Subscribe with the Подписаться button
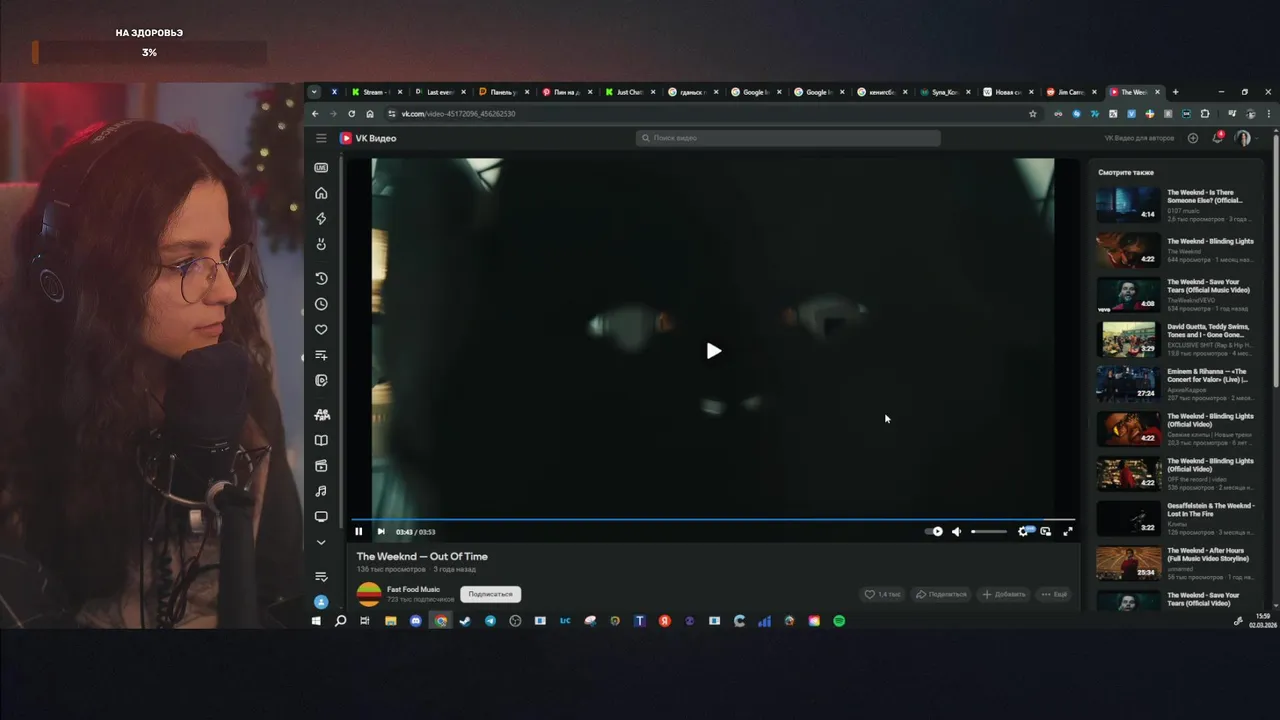Image resolution: width=1280 pixels, height=720 pixels. click(490, 594)
